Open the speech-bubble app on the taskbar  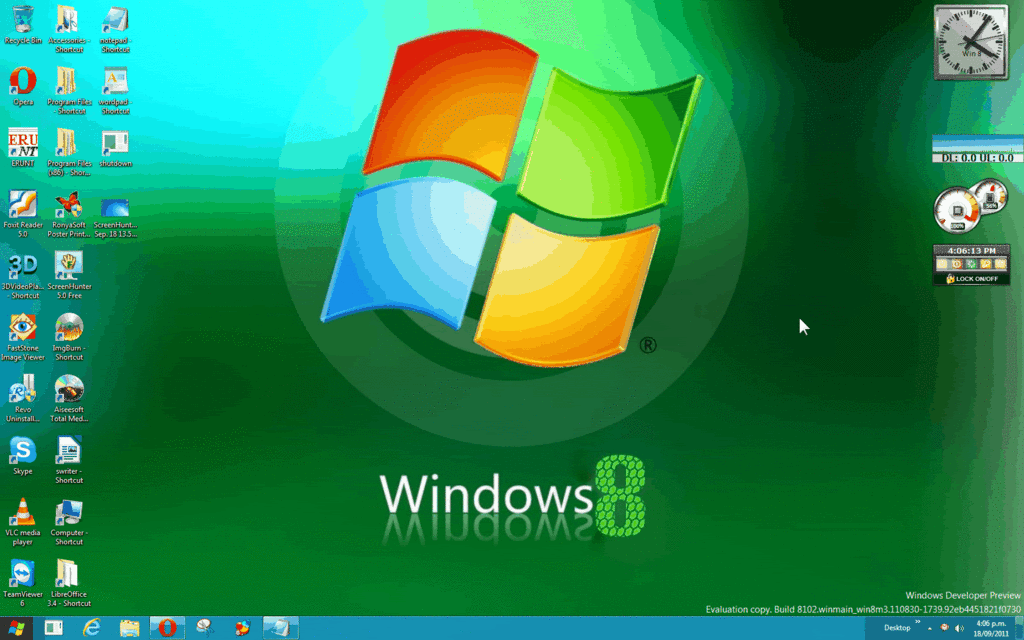pos(205,628)
